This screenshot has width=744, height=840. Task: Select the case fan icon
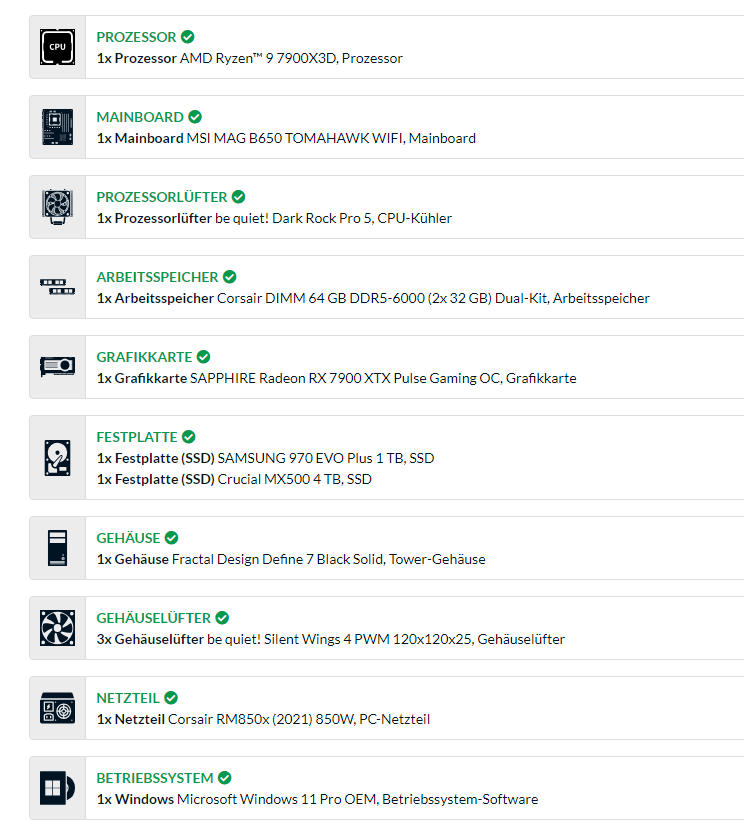pyautogui.click(x=57, y=628)
